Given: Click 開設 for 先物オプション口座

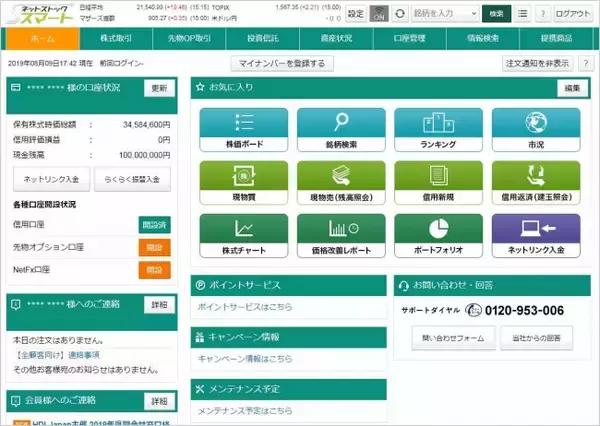Looking at the screenshot, I should pyautogui.click(x=154, y=246).
